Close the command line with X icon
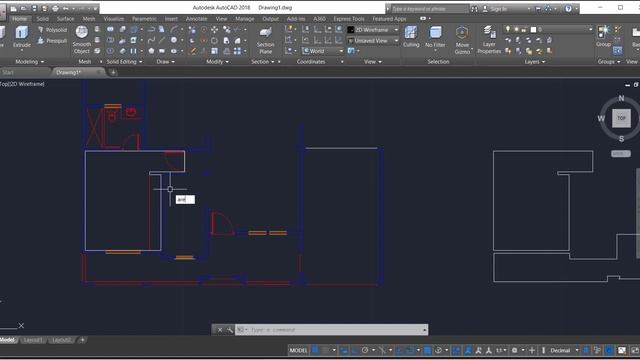 click(x=220, y=330)
